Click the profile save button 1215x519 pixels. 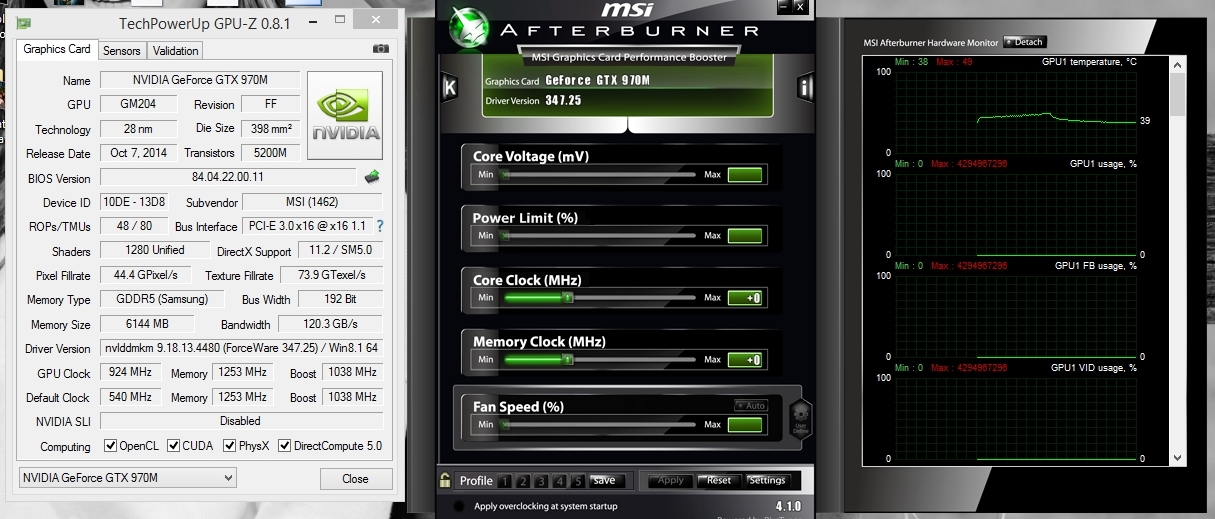(605, 481)
